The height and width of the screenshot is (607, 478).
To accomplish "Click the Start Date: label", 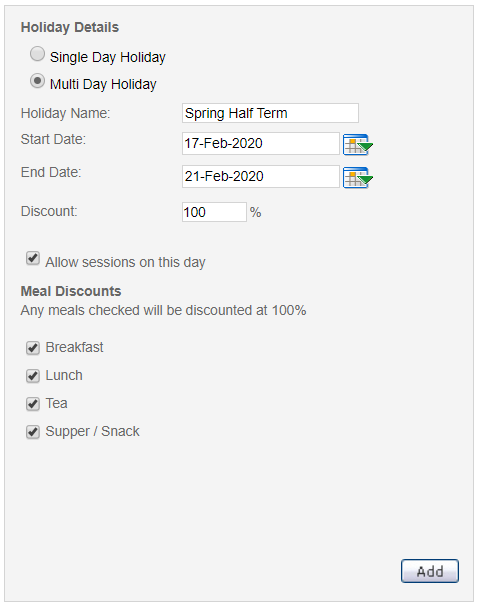I will [x=53, y=139].
